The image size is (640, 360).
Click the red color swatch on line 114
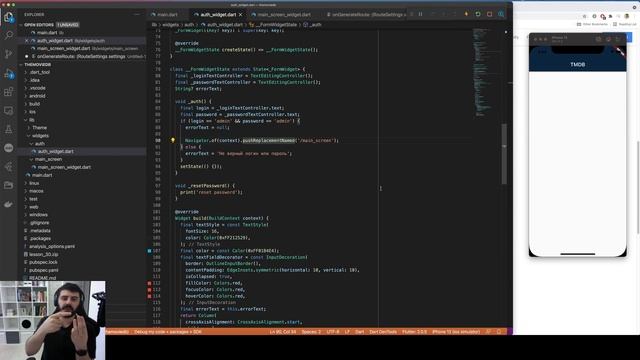[x=149, y=296]
